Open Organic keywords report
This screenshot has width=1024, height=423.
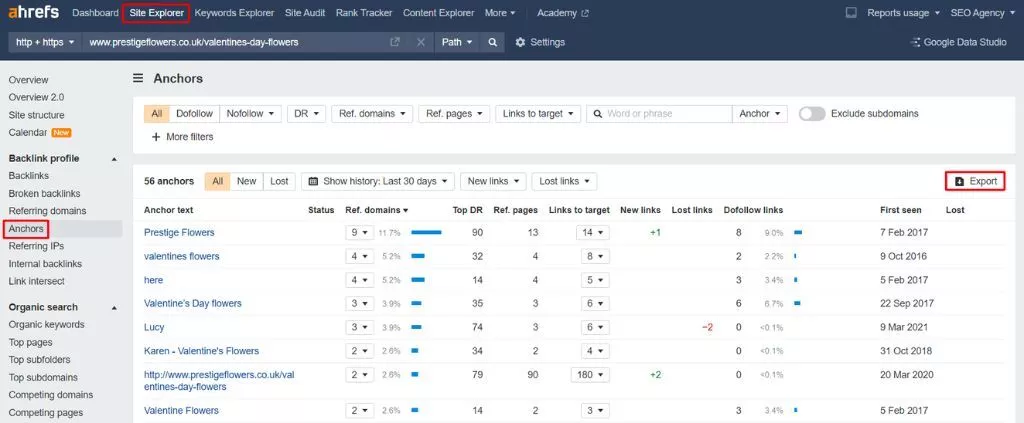46,324
